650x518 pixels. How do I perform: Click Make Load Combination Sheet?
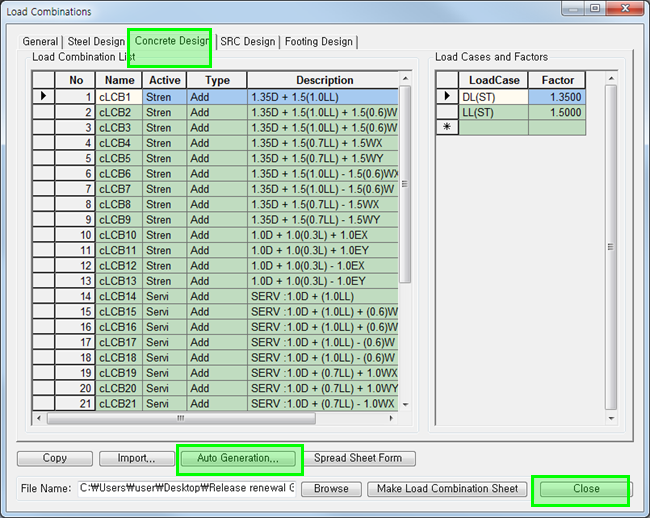(447, 489)
